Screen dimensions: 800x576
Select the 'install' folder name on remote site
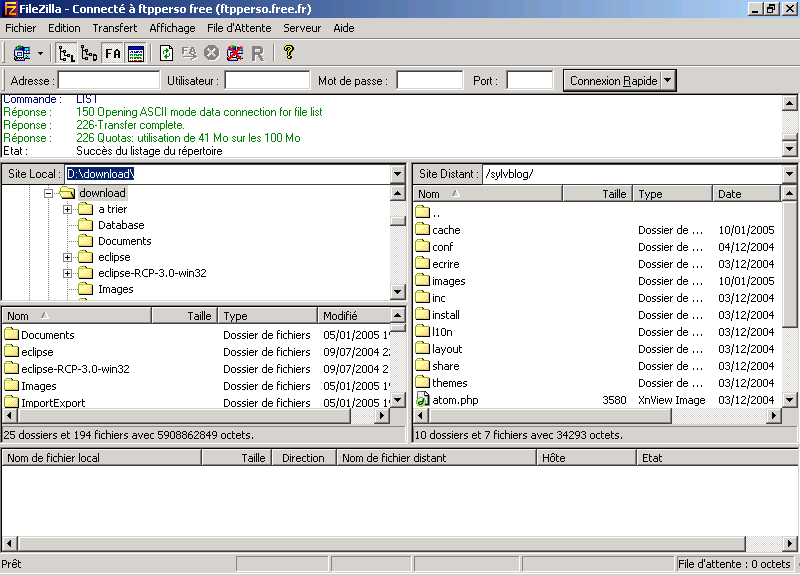pos(446,315)
